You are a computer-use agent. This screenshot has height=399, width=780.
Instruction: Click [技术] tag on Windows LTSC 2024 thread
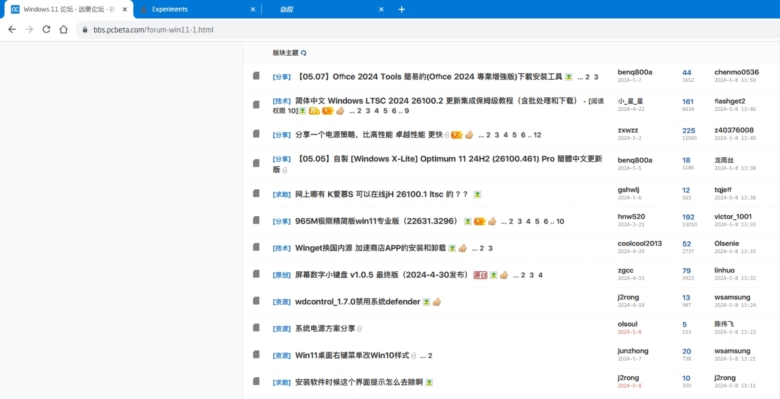[282, 101]
